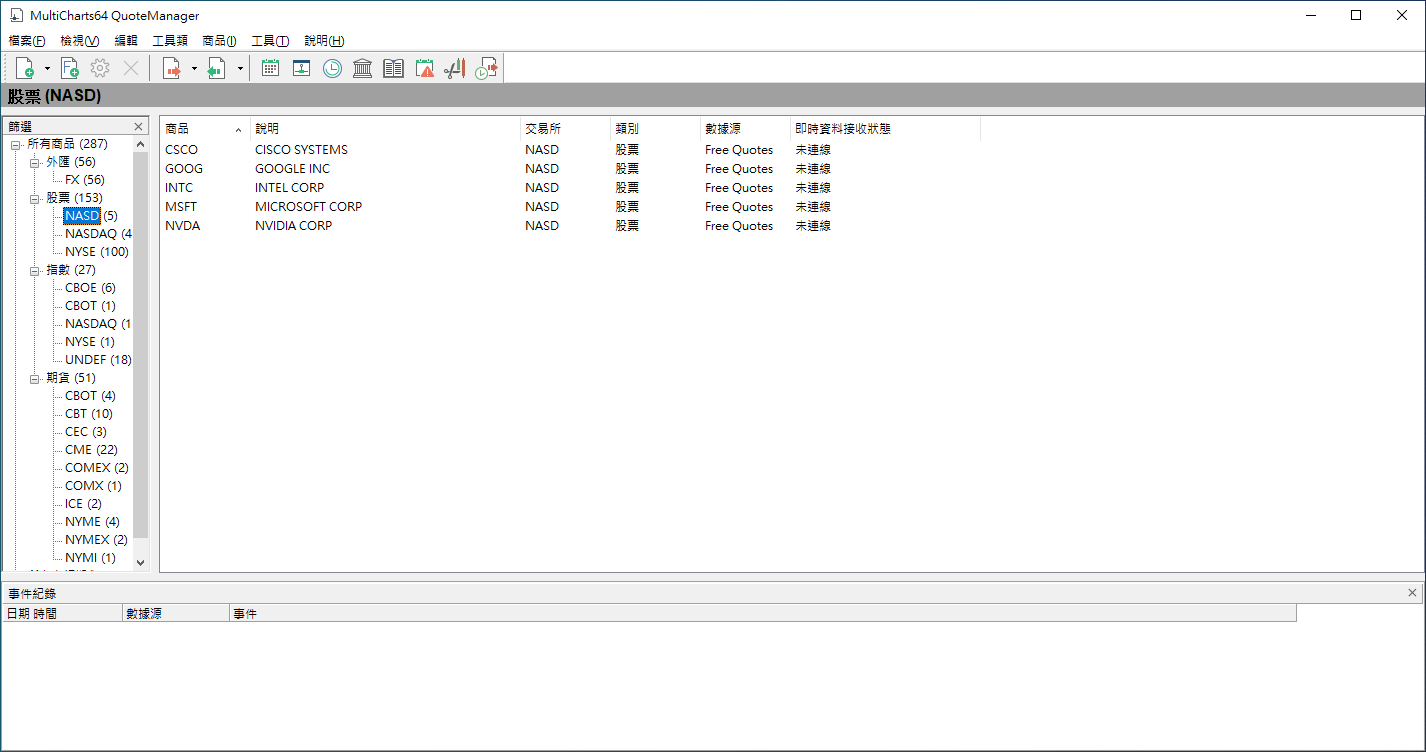Viewport: 1426px width, 752px height.
Task: Open the 檔案(F) menu
Action: (27, 41)
